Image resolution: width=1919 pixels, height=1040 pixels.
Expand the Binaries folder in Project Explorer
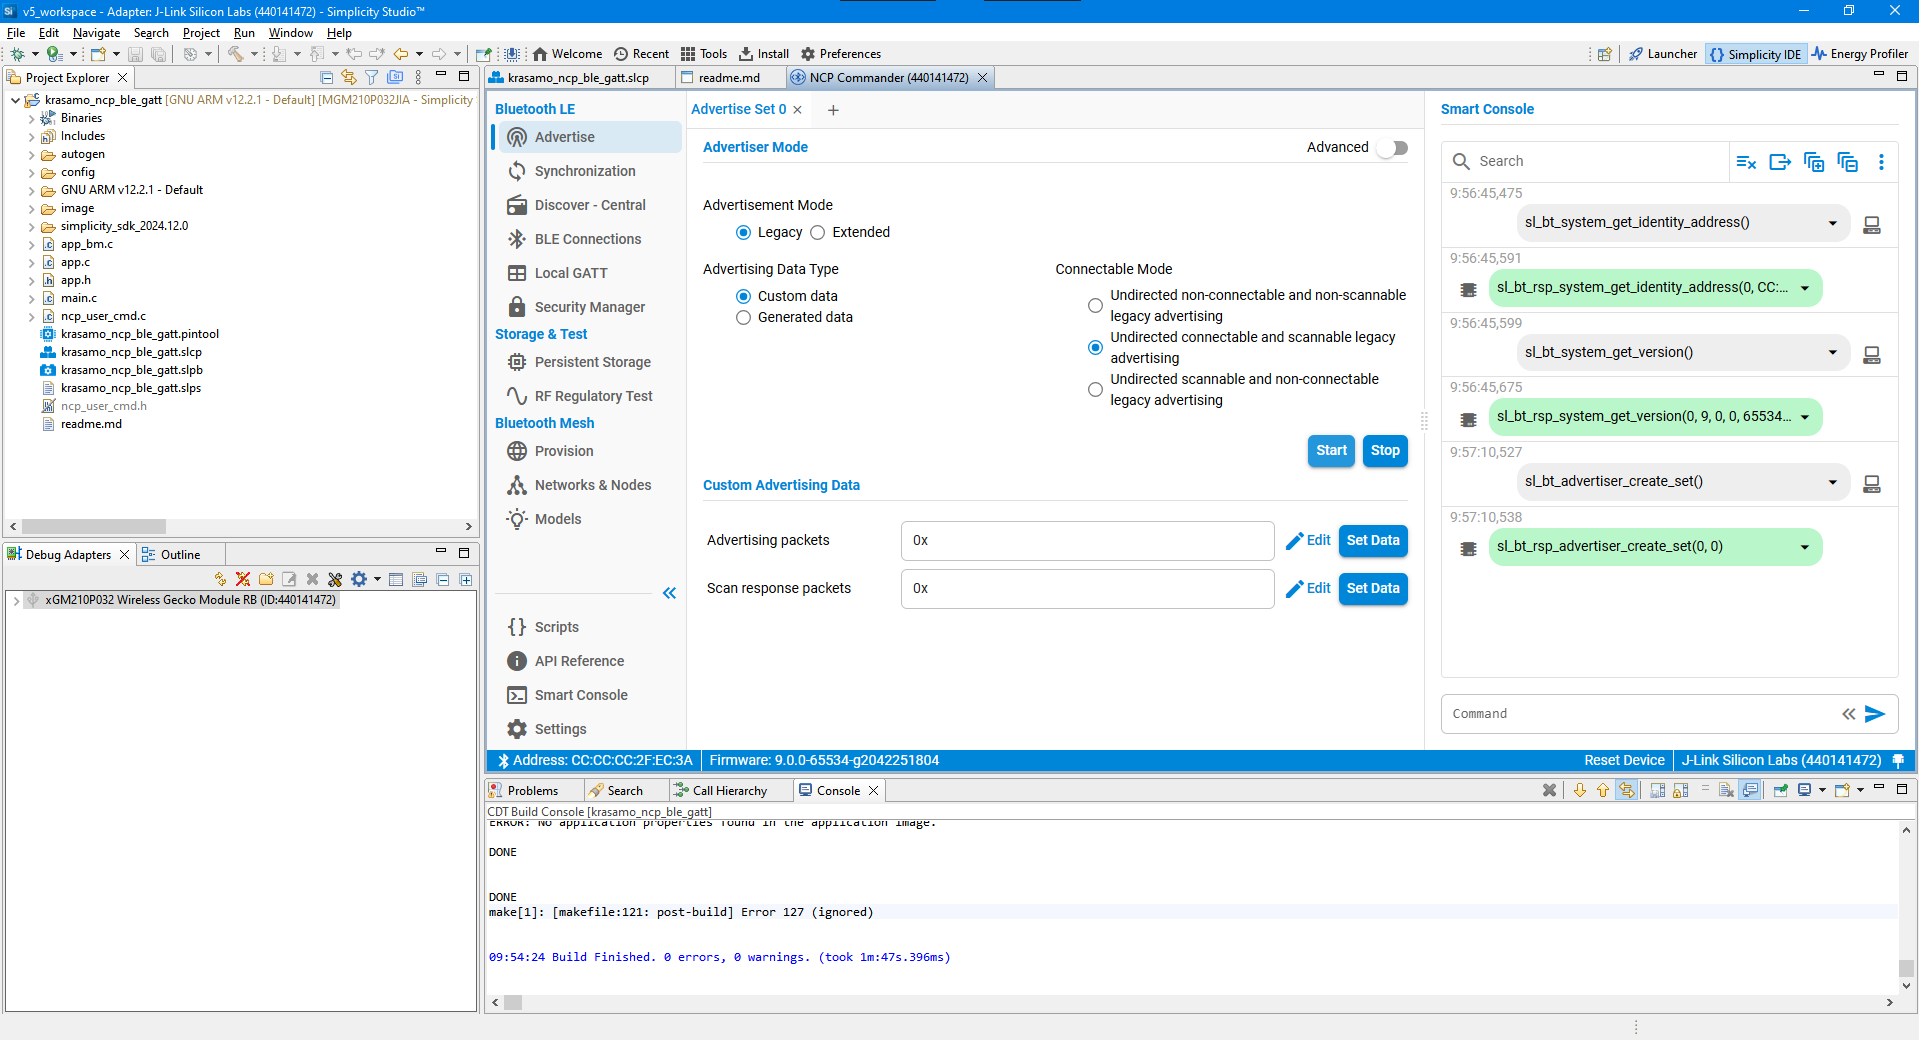(x=31, y=118)
